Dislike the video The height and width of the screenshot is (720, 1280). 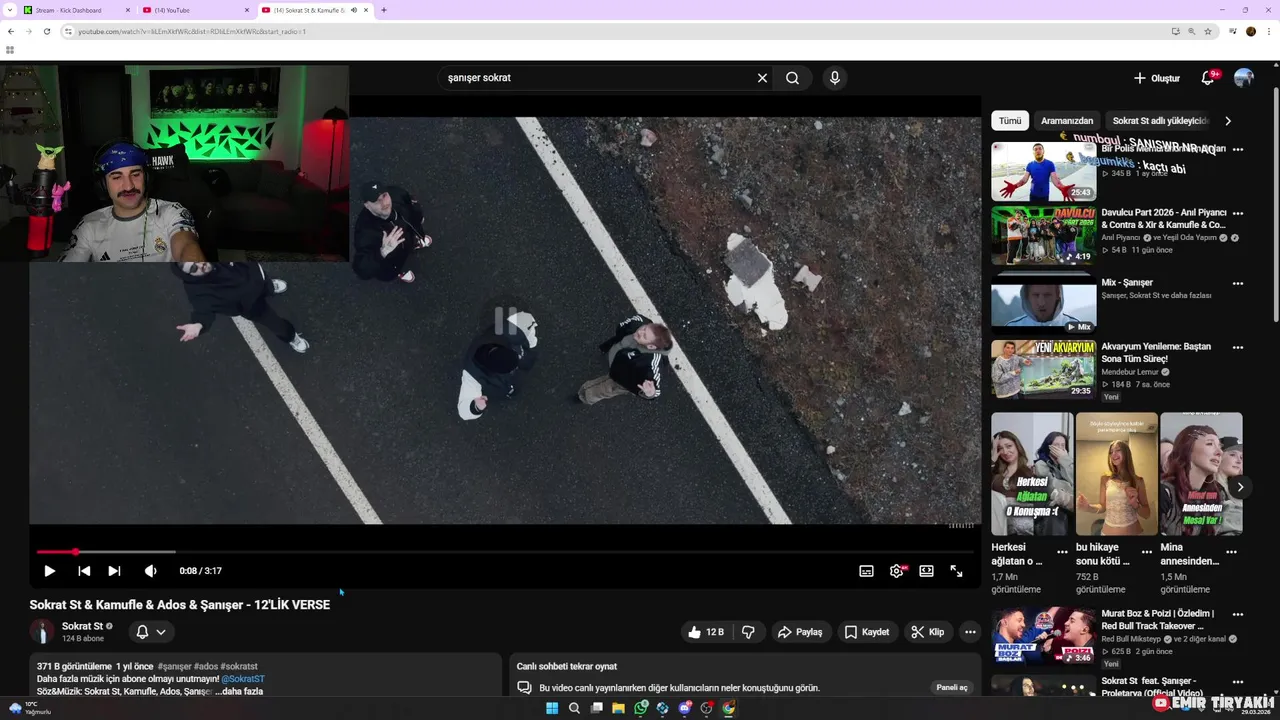pos(748,632)
